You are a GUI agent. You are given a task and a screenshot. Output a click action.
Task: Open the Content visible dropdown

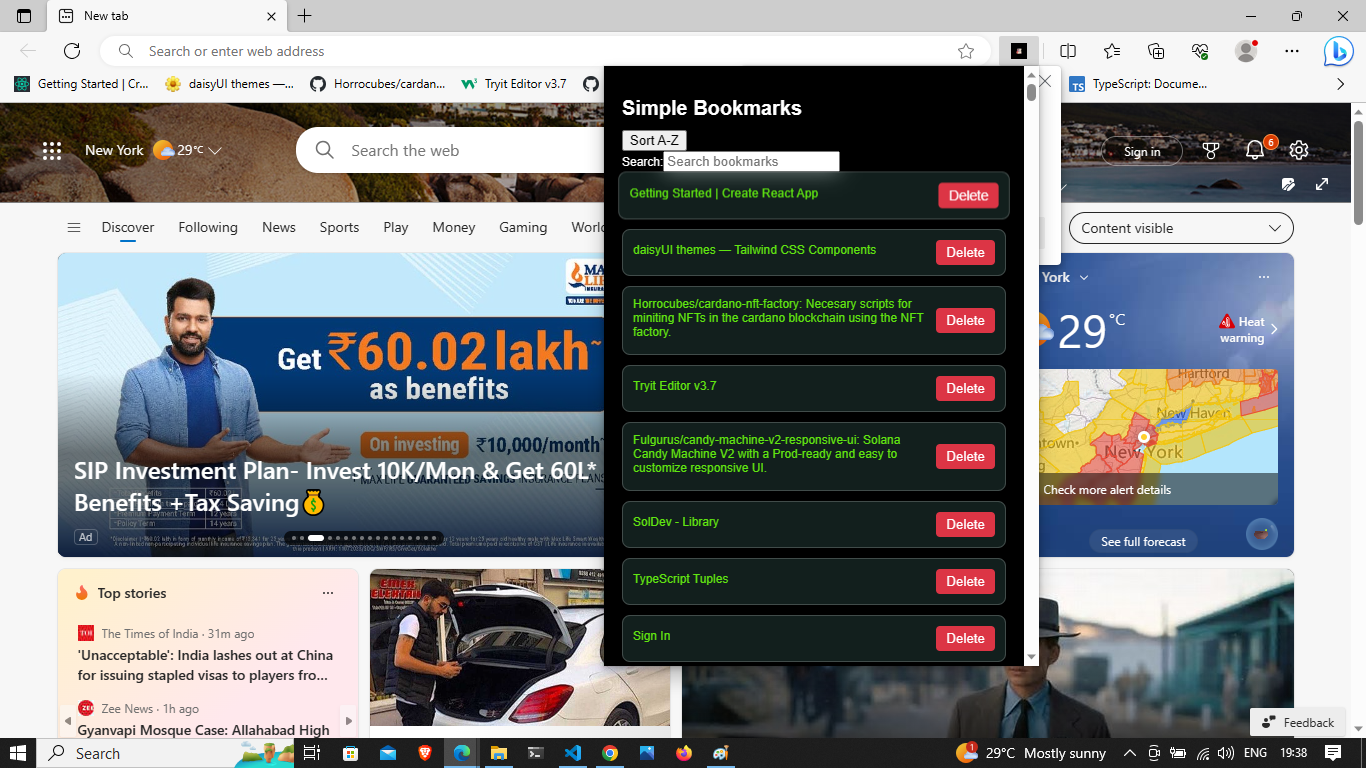pyautogui.click(x=1181, y=228)
